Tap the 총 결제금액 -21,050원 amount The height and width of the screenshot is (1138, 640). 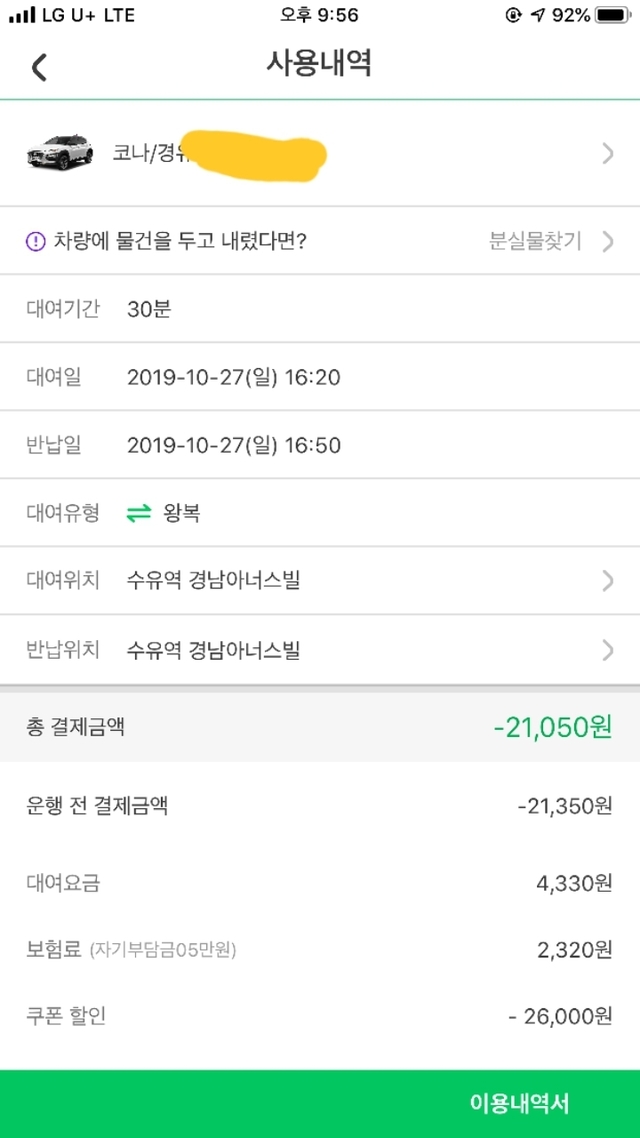tap(552, 727)
